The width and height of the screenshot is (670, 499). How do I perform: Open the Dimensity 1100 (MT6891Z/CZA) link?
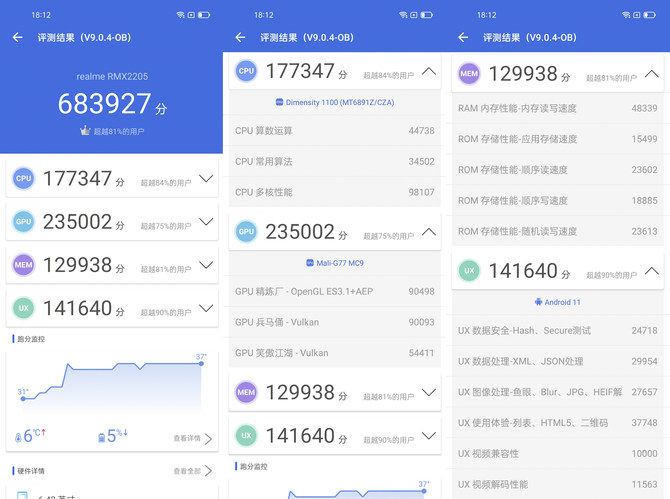point(335,102)
